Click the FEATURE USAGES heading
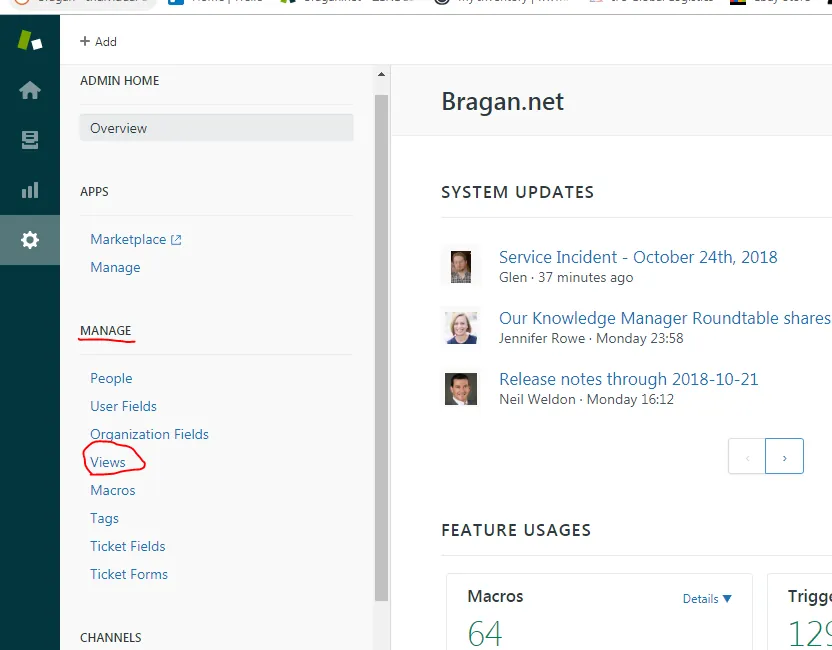 [516, 530]
